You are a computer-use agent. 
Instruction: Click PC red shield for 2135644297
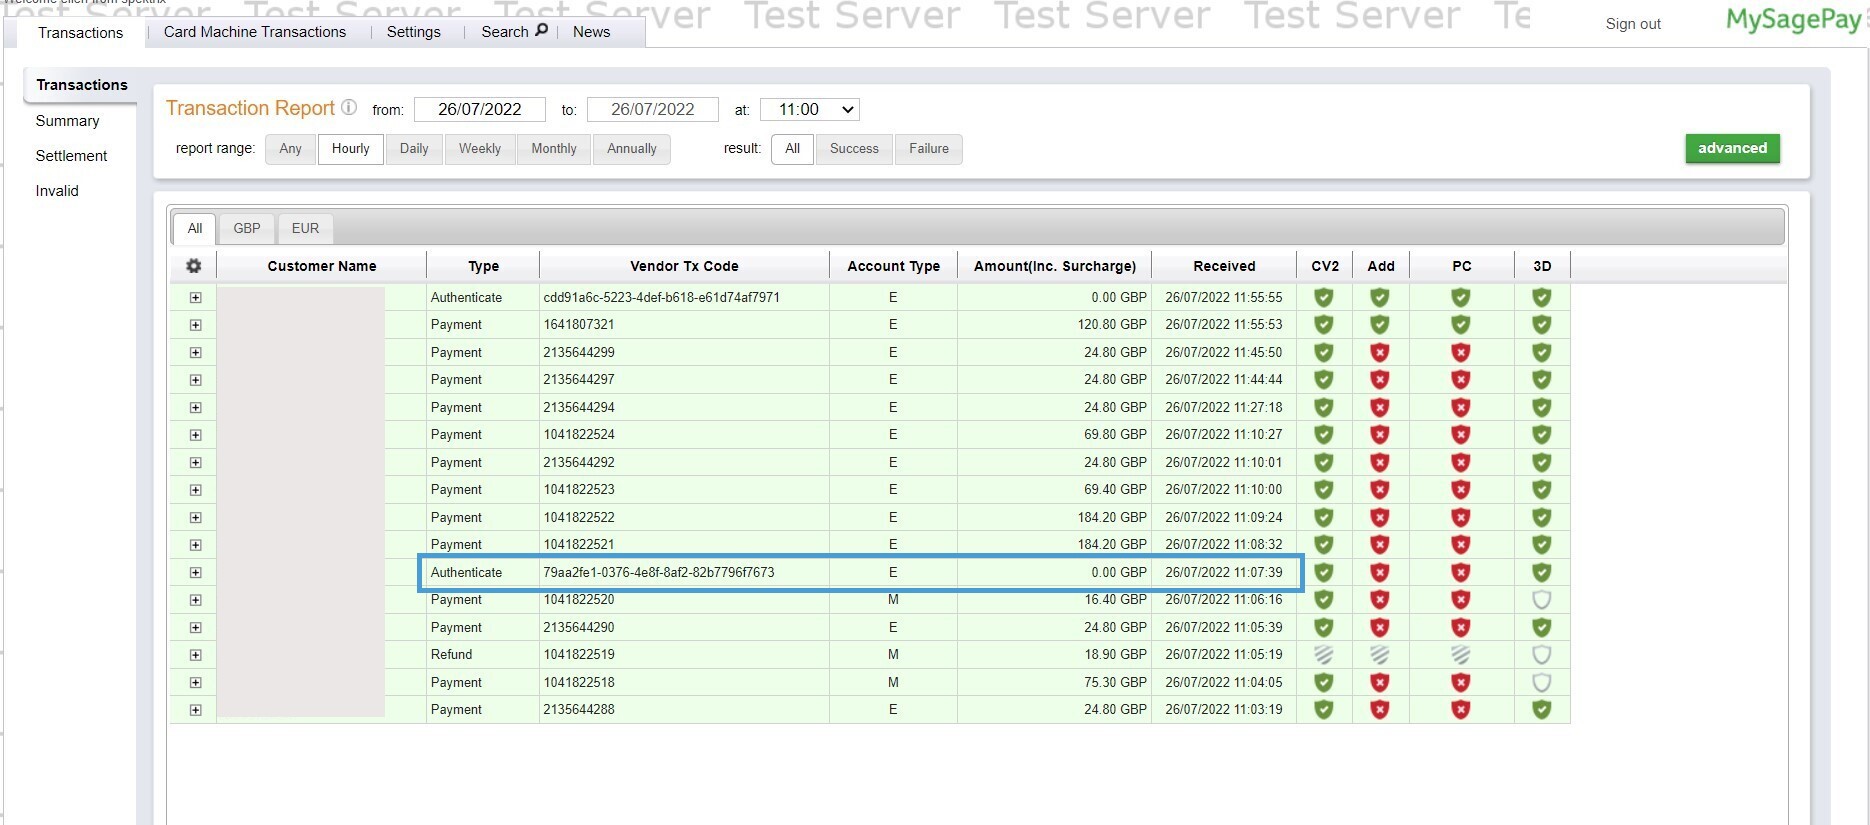[x=1461, y=380]
